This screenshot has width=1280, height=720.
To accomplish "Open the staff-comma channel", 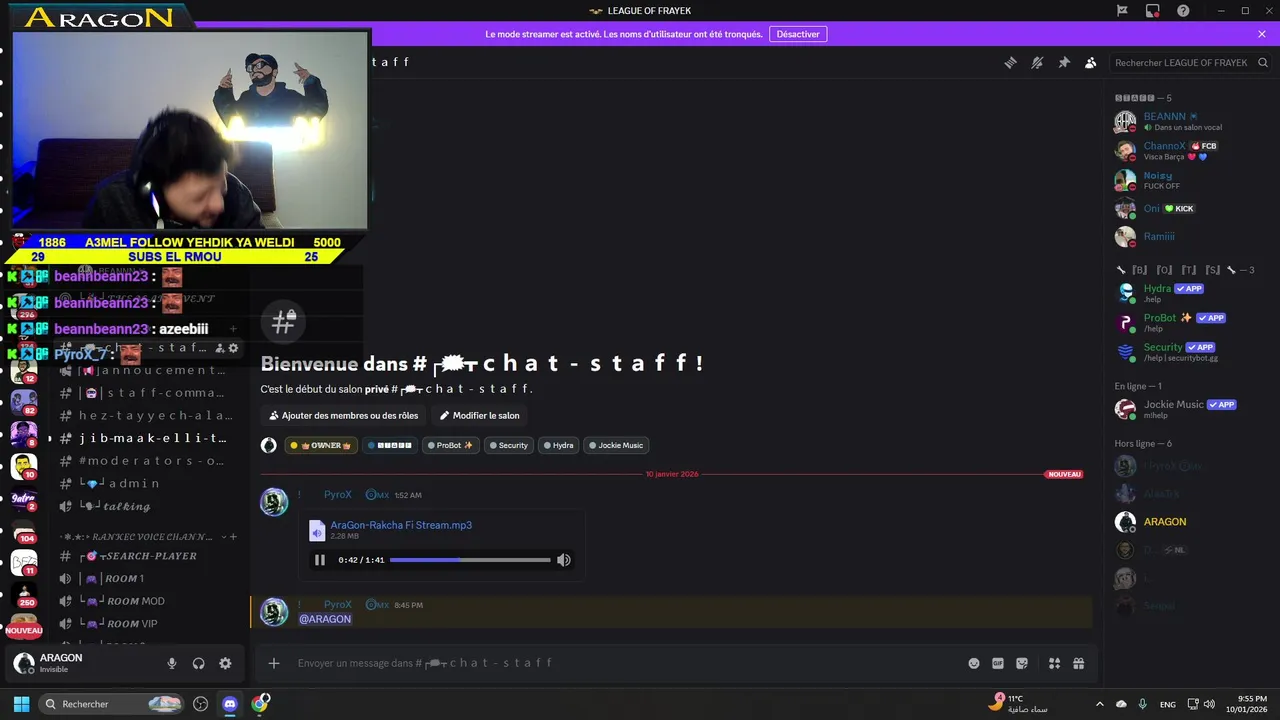I will tap(148, 393).
